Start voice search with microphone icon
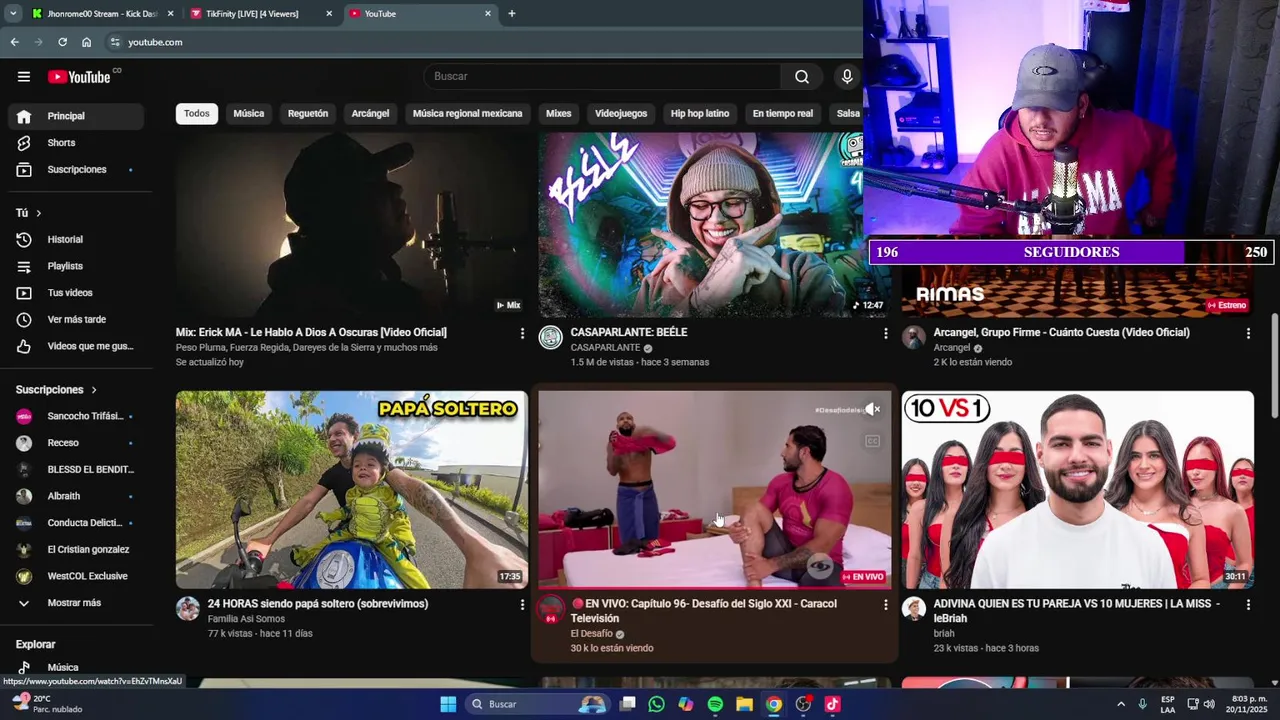 pos(847,77)
